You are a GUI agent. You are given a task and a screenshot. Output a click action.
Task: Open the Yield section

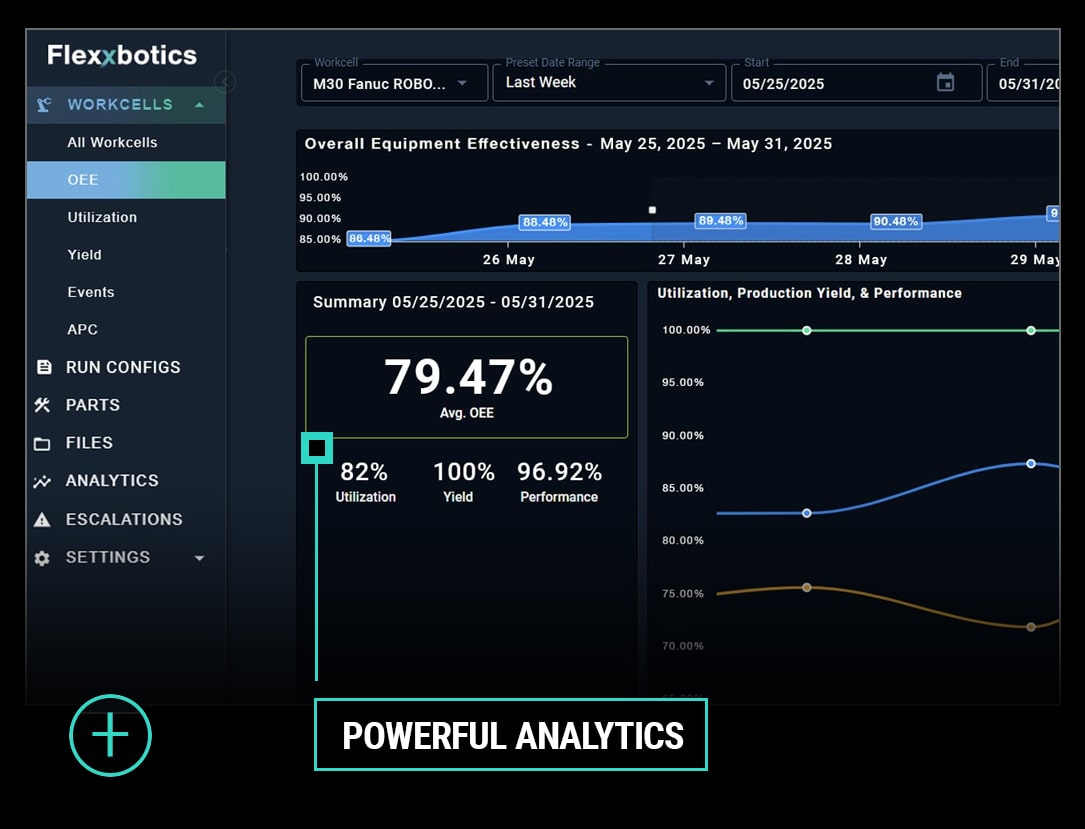click(84, 254)
